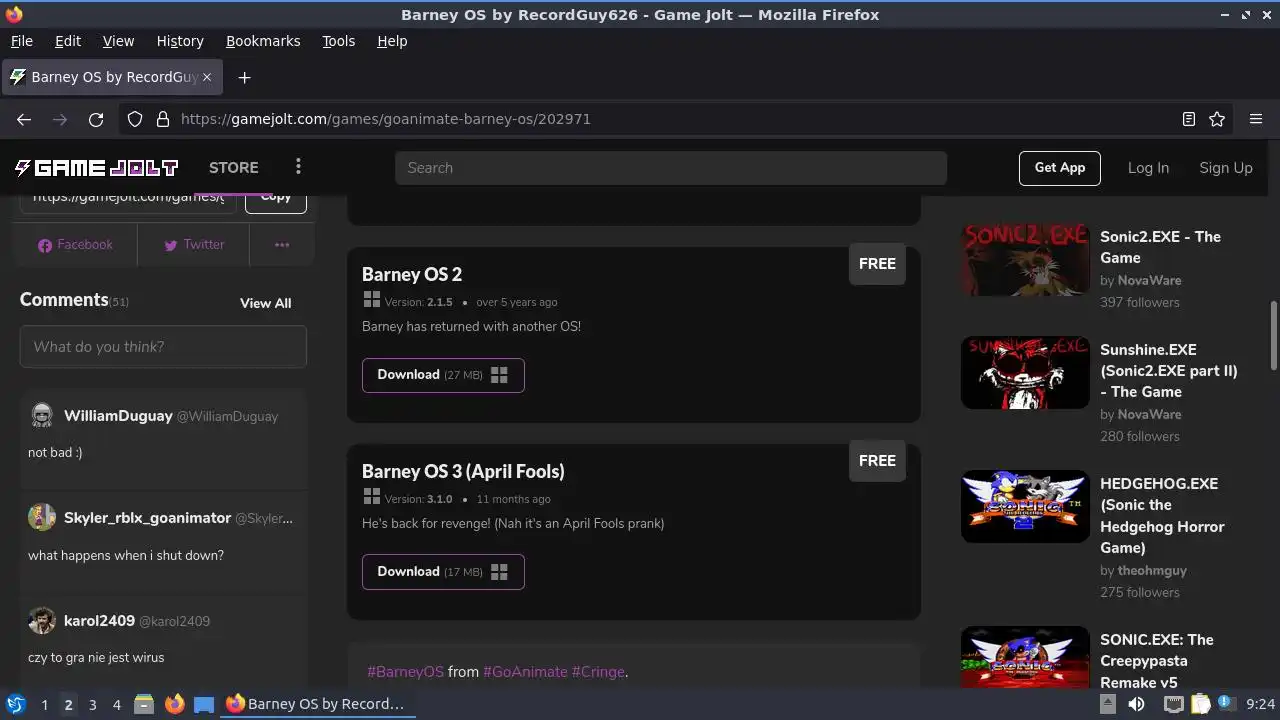Image resolution: width=1280 pixels, height=720 pixels.
Task: Open SONIC.EXE Creepypasta Remake title
Action: (1157, 661)
